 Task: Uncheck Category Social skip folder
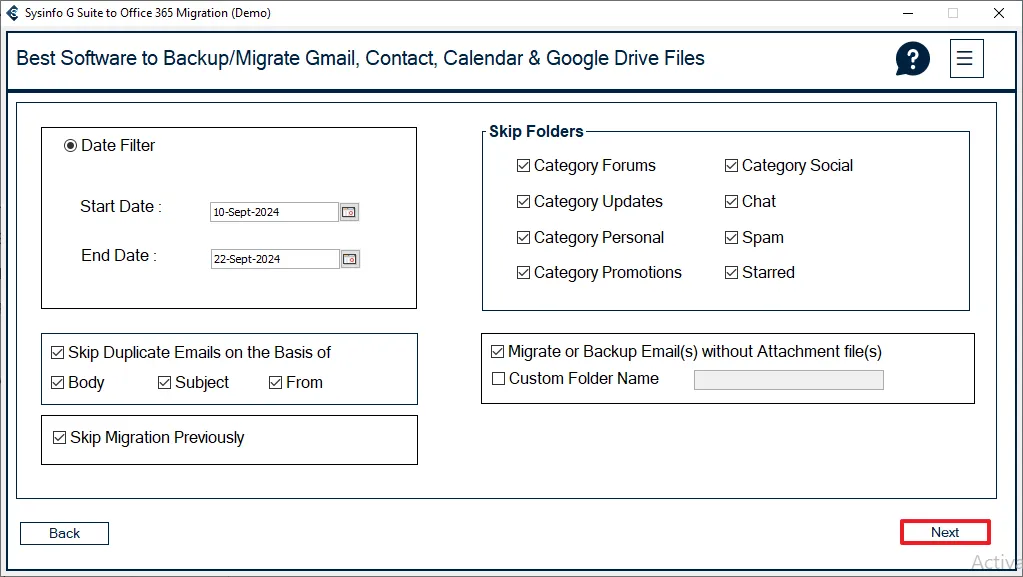731,166
